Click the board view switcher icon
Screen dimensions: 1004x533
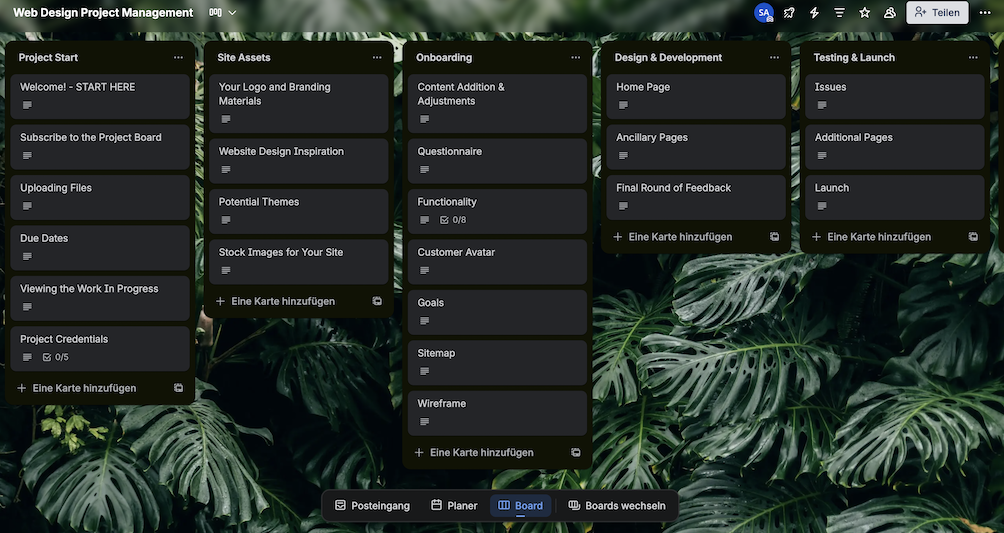click(x=216, y=12)
